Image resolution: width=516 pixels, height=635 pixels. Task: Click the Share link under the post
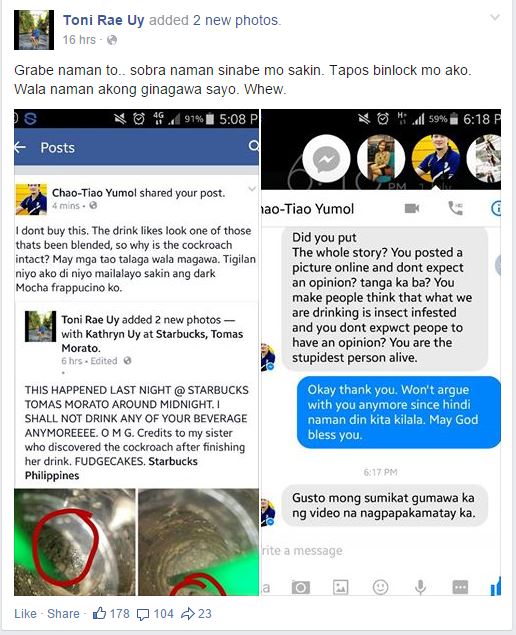[x=63, y=614]
